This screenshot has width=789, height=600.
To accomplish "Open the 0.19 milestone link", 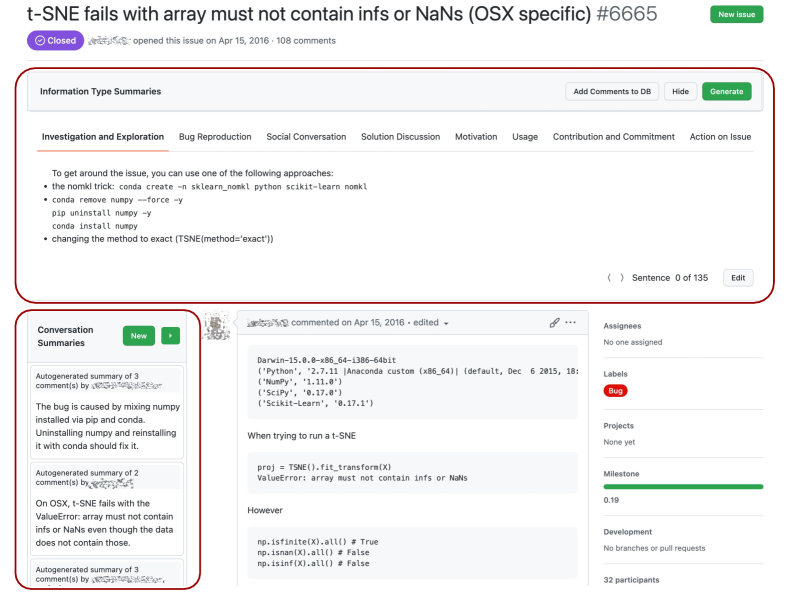I will click(610, 499).
